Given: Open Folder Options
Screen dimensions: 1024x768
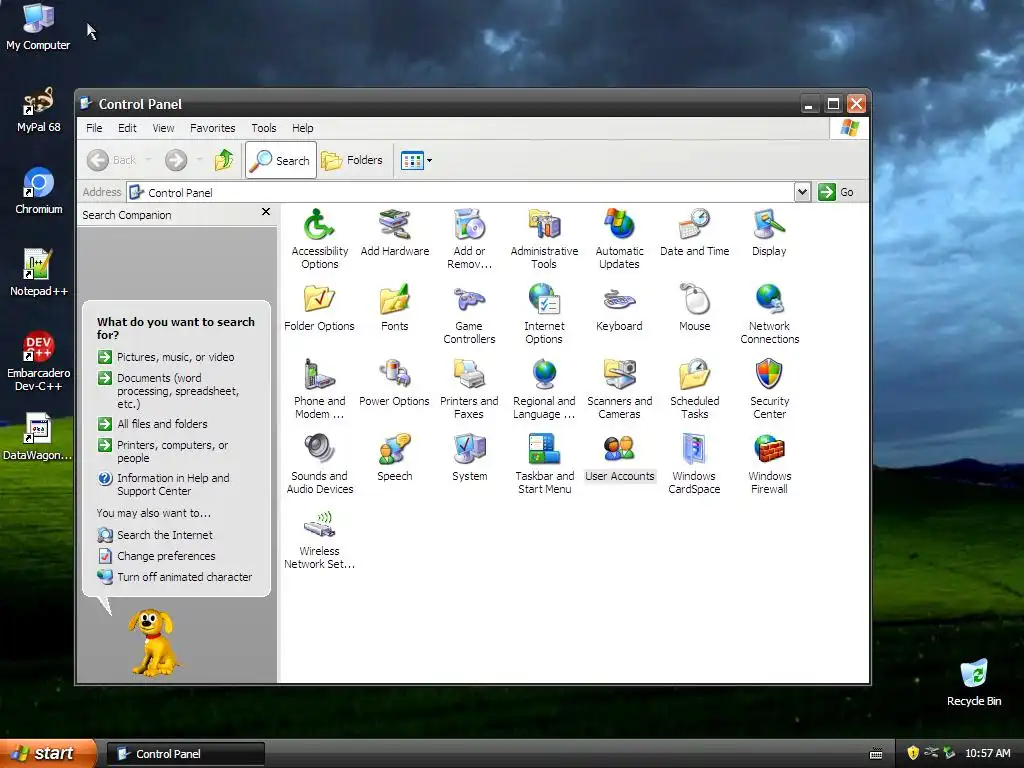Looking at the screenshot, I should tap(319, 308).
